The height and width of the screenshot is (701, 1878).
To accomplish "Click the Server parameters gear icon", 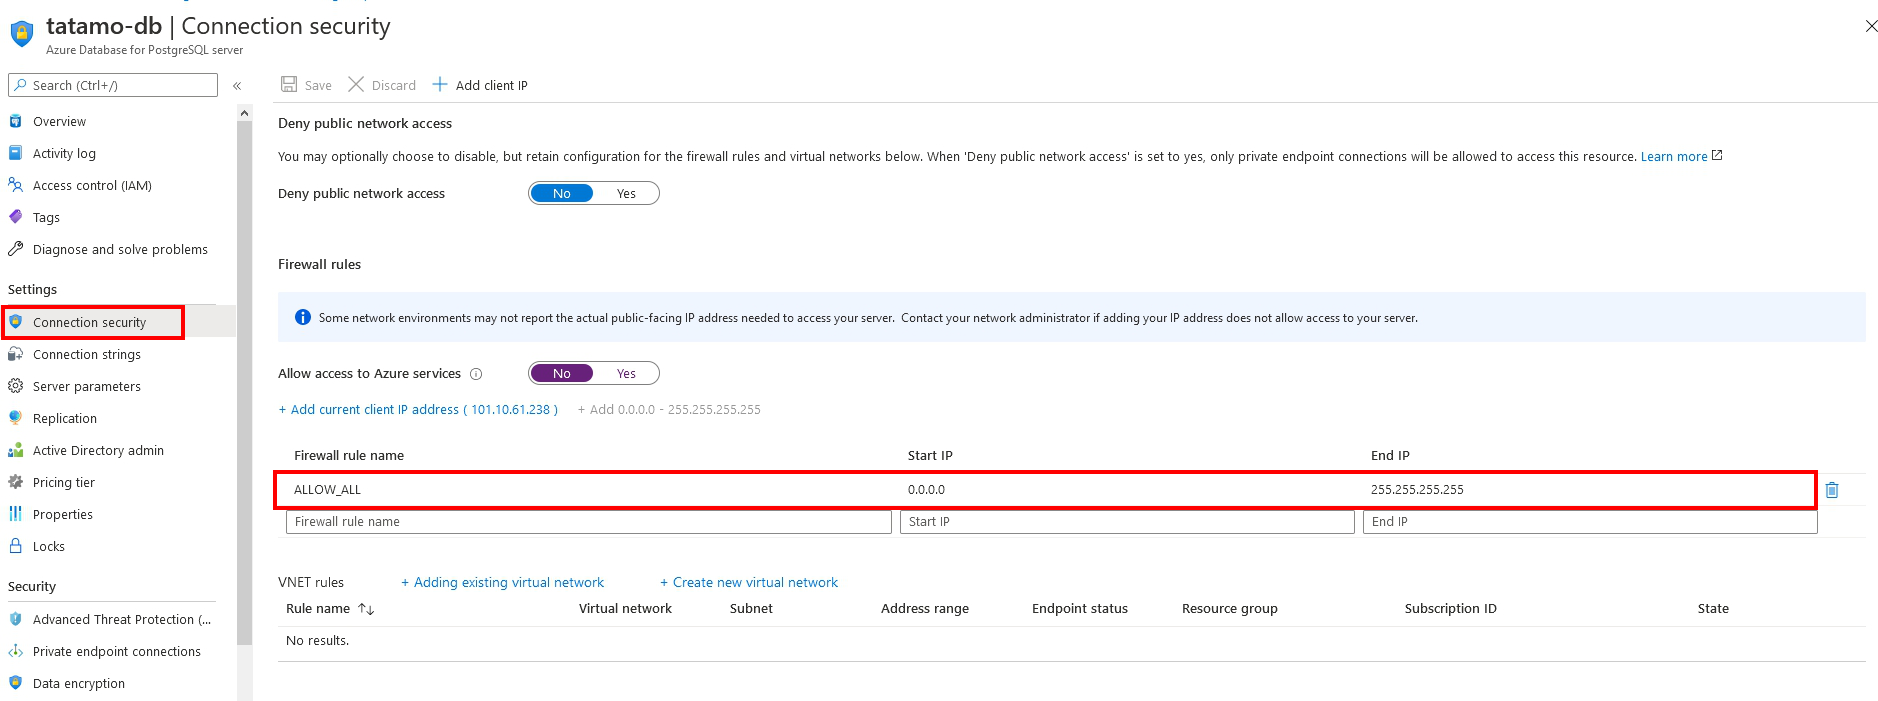I will (16, 386).
